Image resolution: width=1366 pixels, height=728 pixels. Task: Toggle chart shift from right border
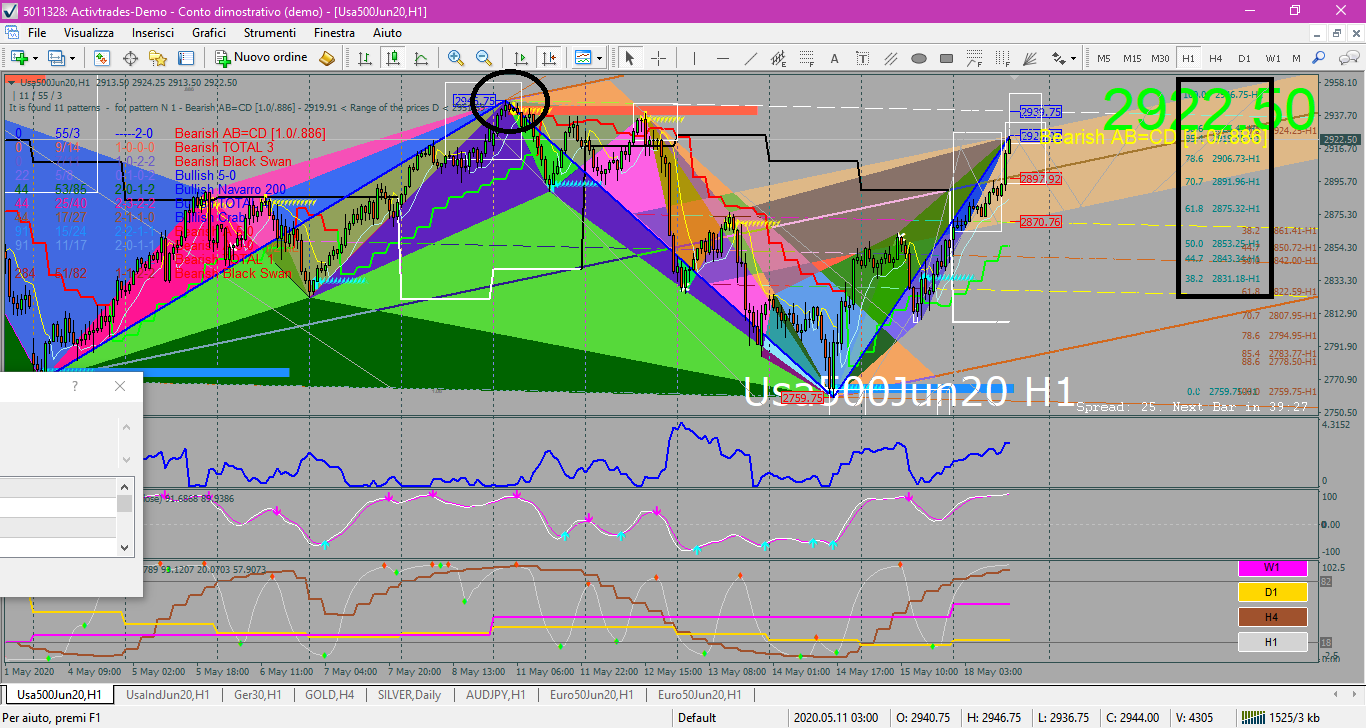(548, 58)
